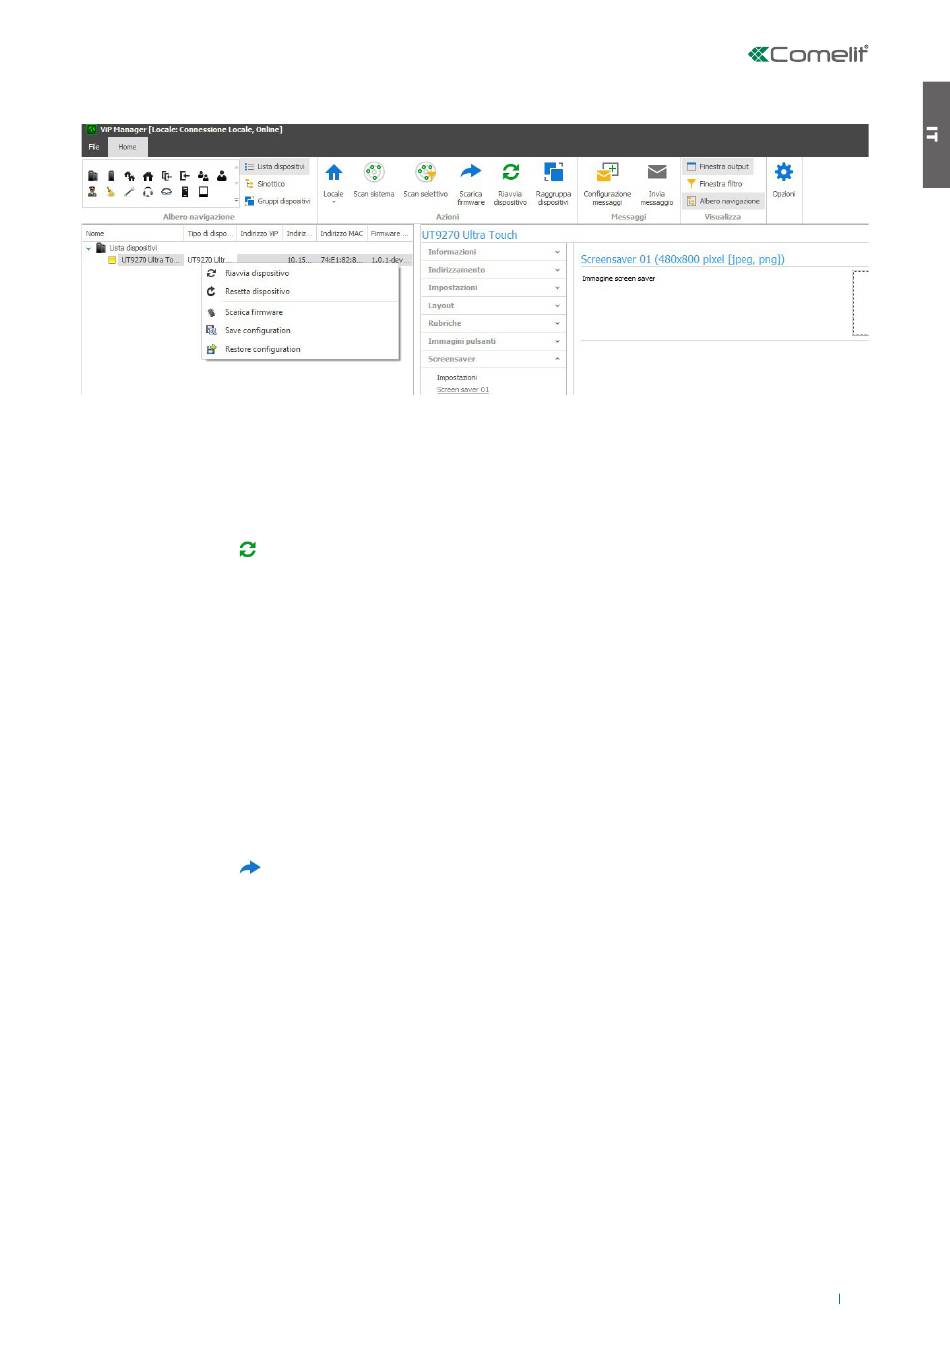950x1348 pixels.
Task: Toggle Finestra filtro visibility
Action: click(x=715, y=184)
